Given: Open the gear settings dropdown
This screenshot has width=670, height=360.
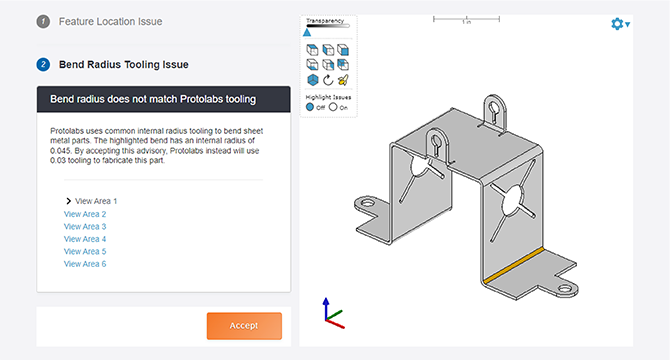Looking at the screenshot, I should [620, 24].
